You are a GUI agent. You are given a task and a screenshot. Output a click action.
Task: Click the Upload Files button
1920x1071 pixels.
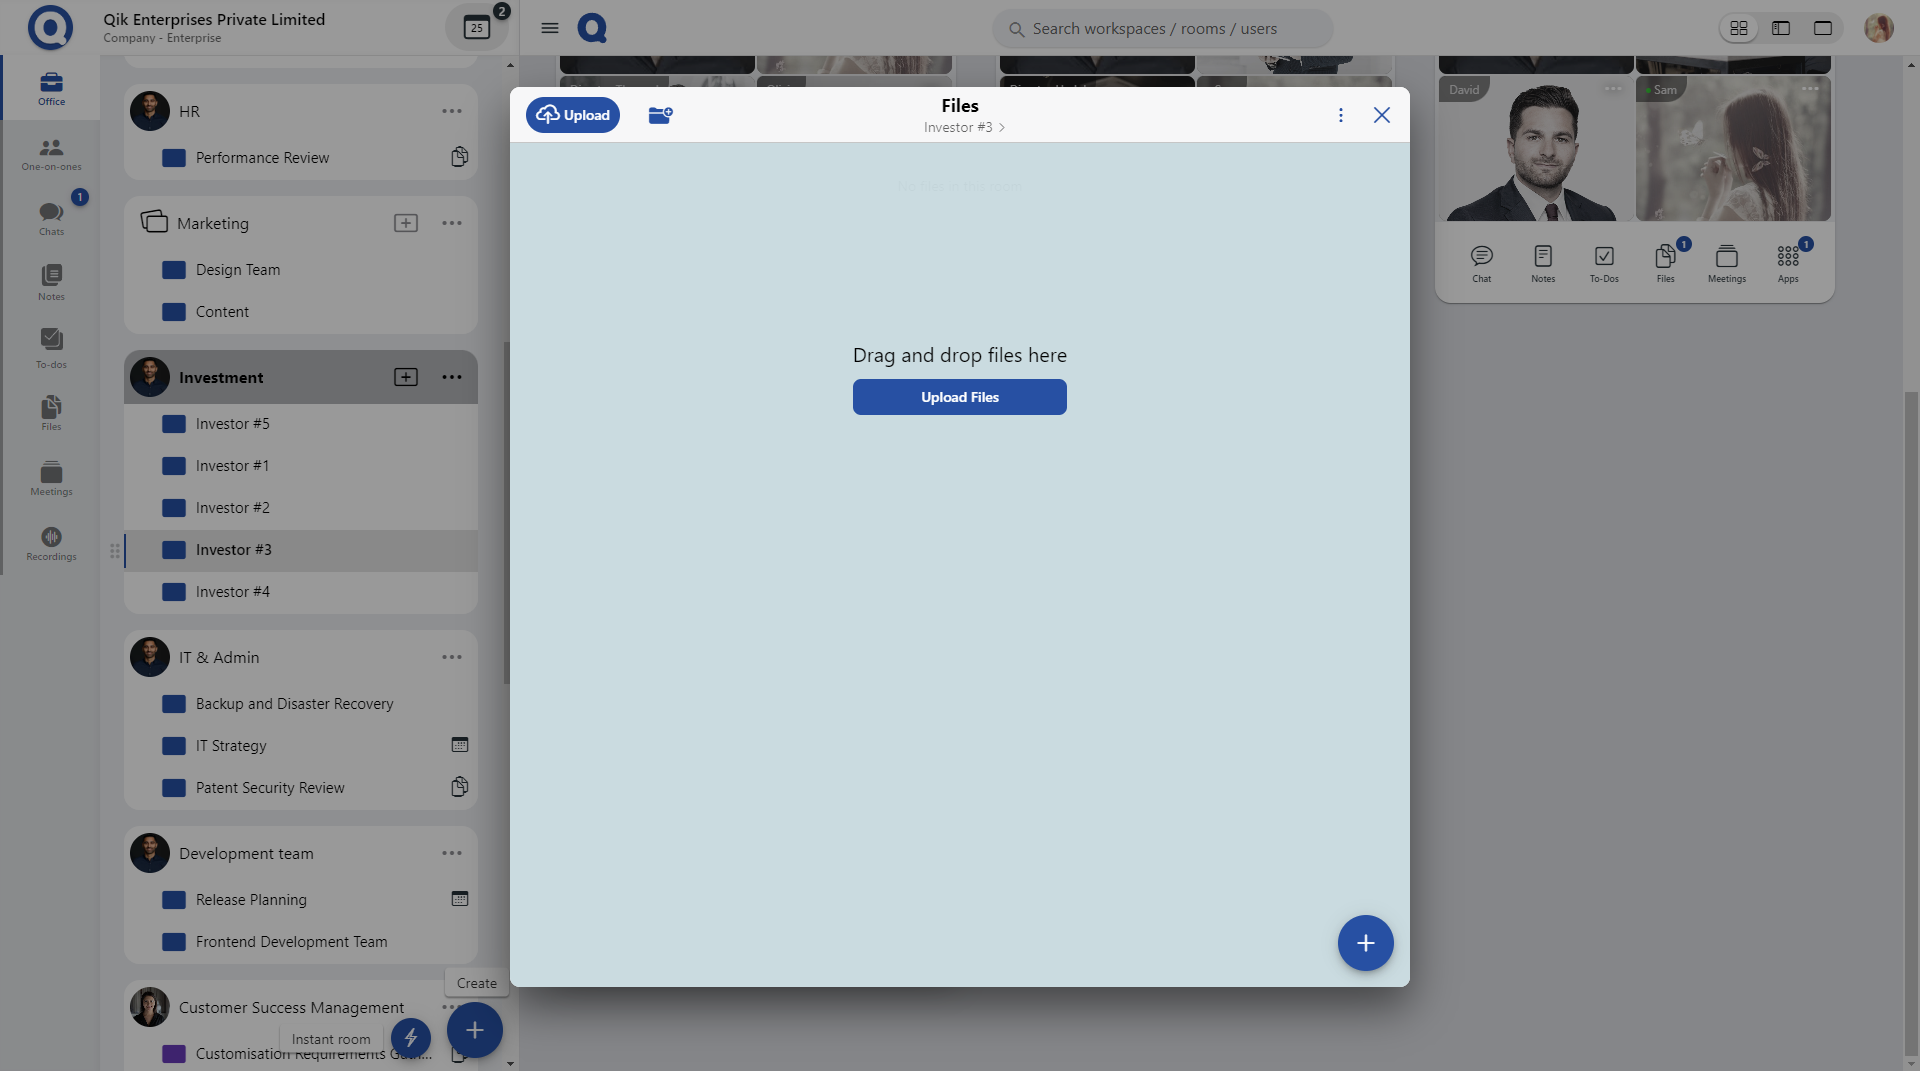pyautogui.click(x=959, y=397)
